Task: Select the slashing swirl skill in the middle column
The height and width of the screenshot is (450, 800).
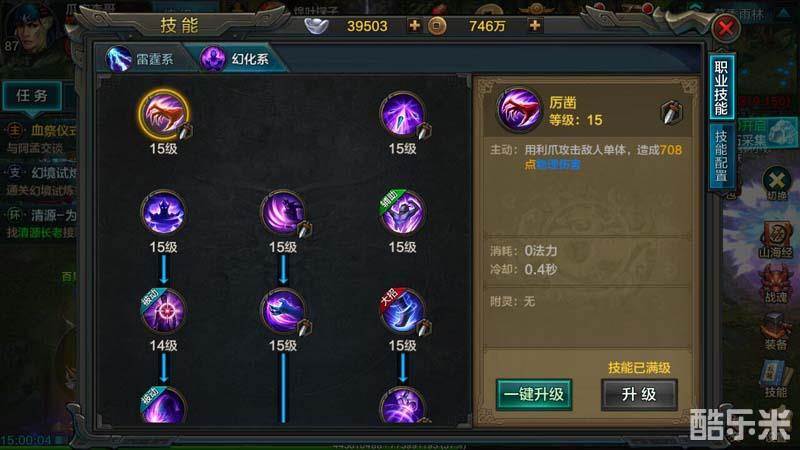Action: point(283,212)
